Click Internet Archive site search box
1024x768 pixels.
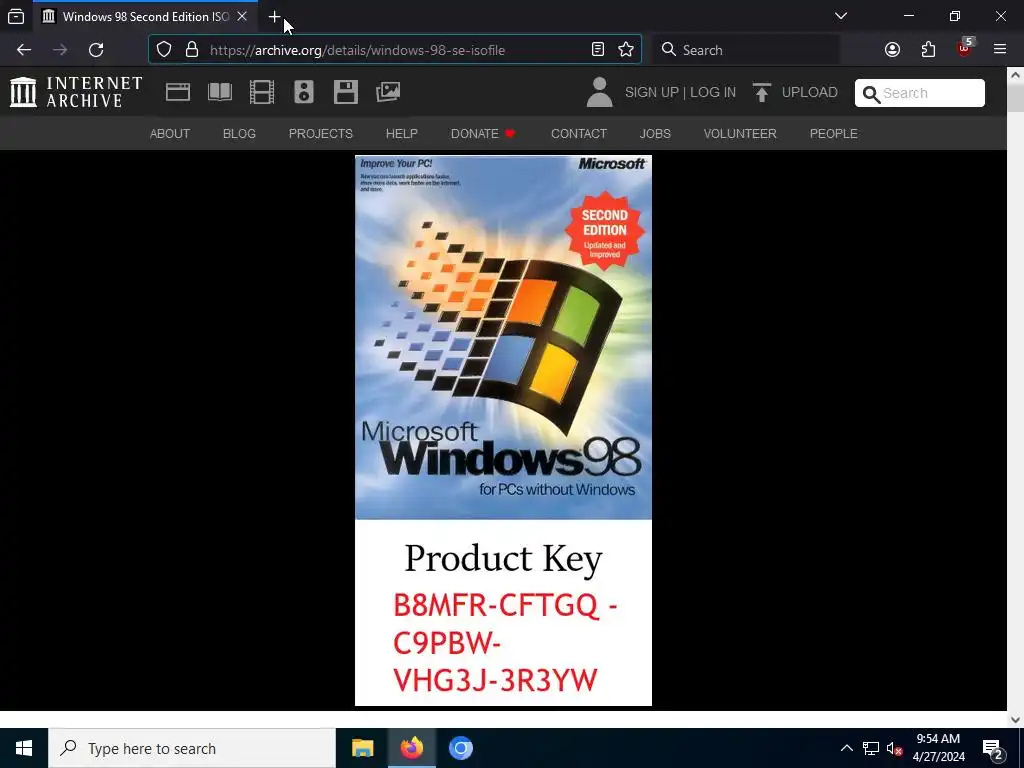coord(920,93)
